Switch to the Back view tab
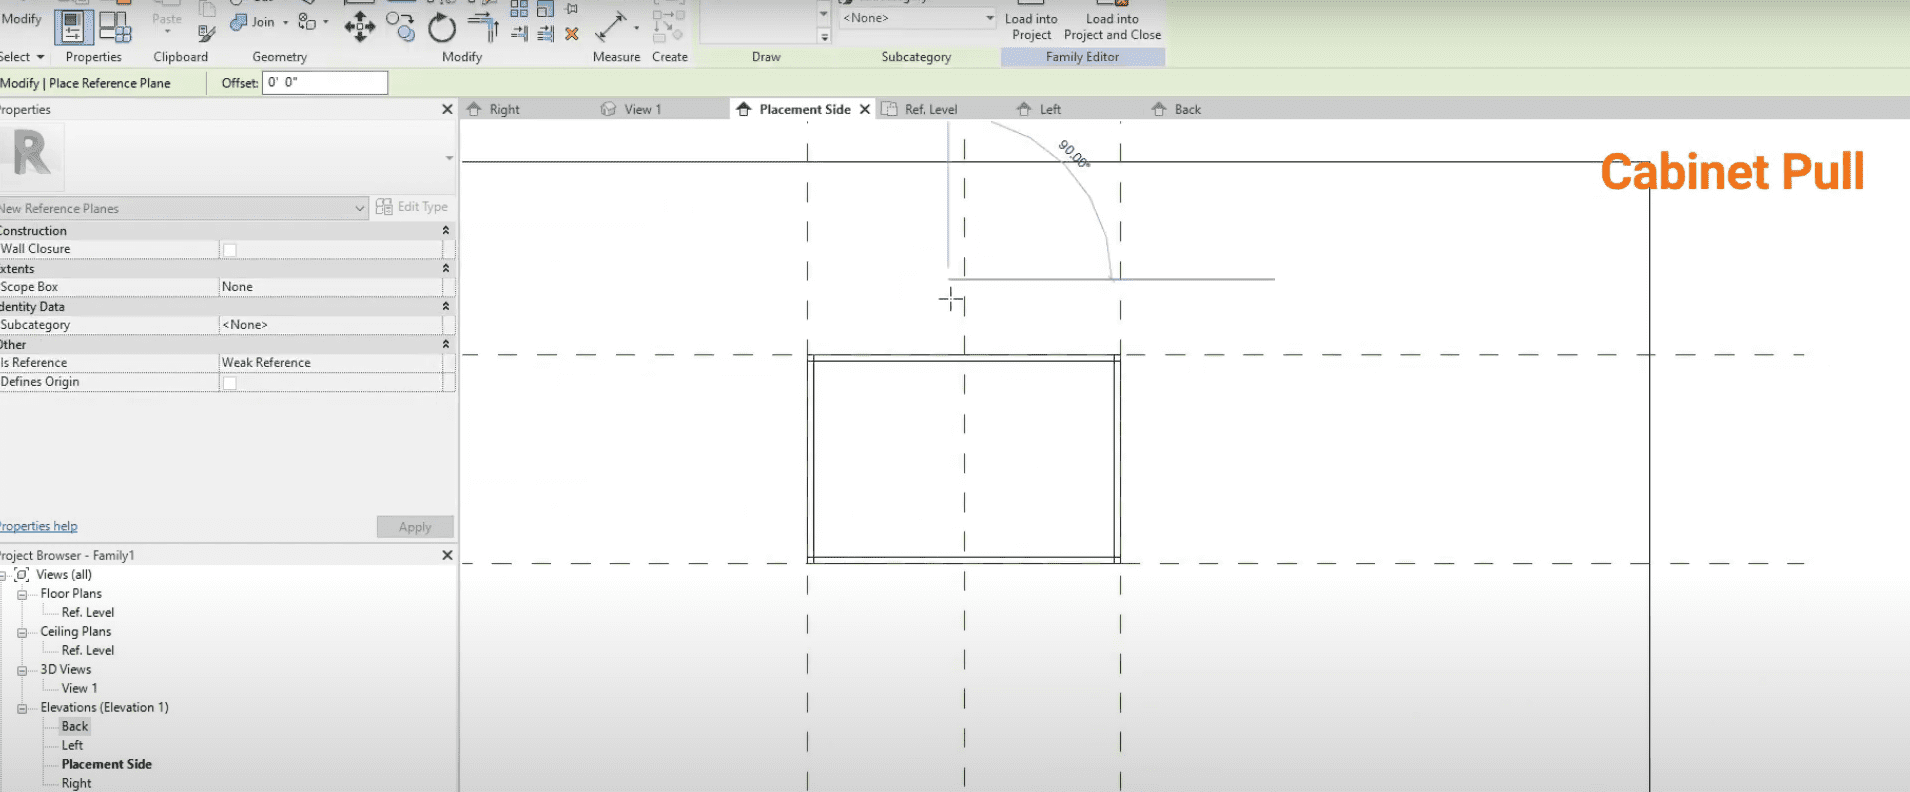Image resolution: width=1910 pixels, height=792 pixels. (1187, 109)
